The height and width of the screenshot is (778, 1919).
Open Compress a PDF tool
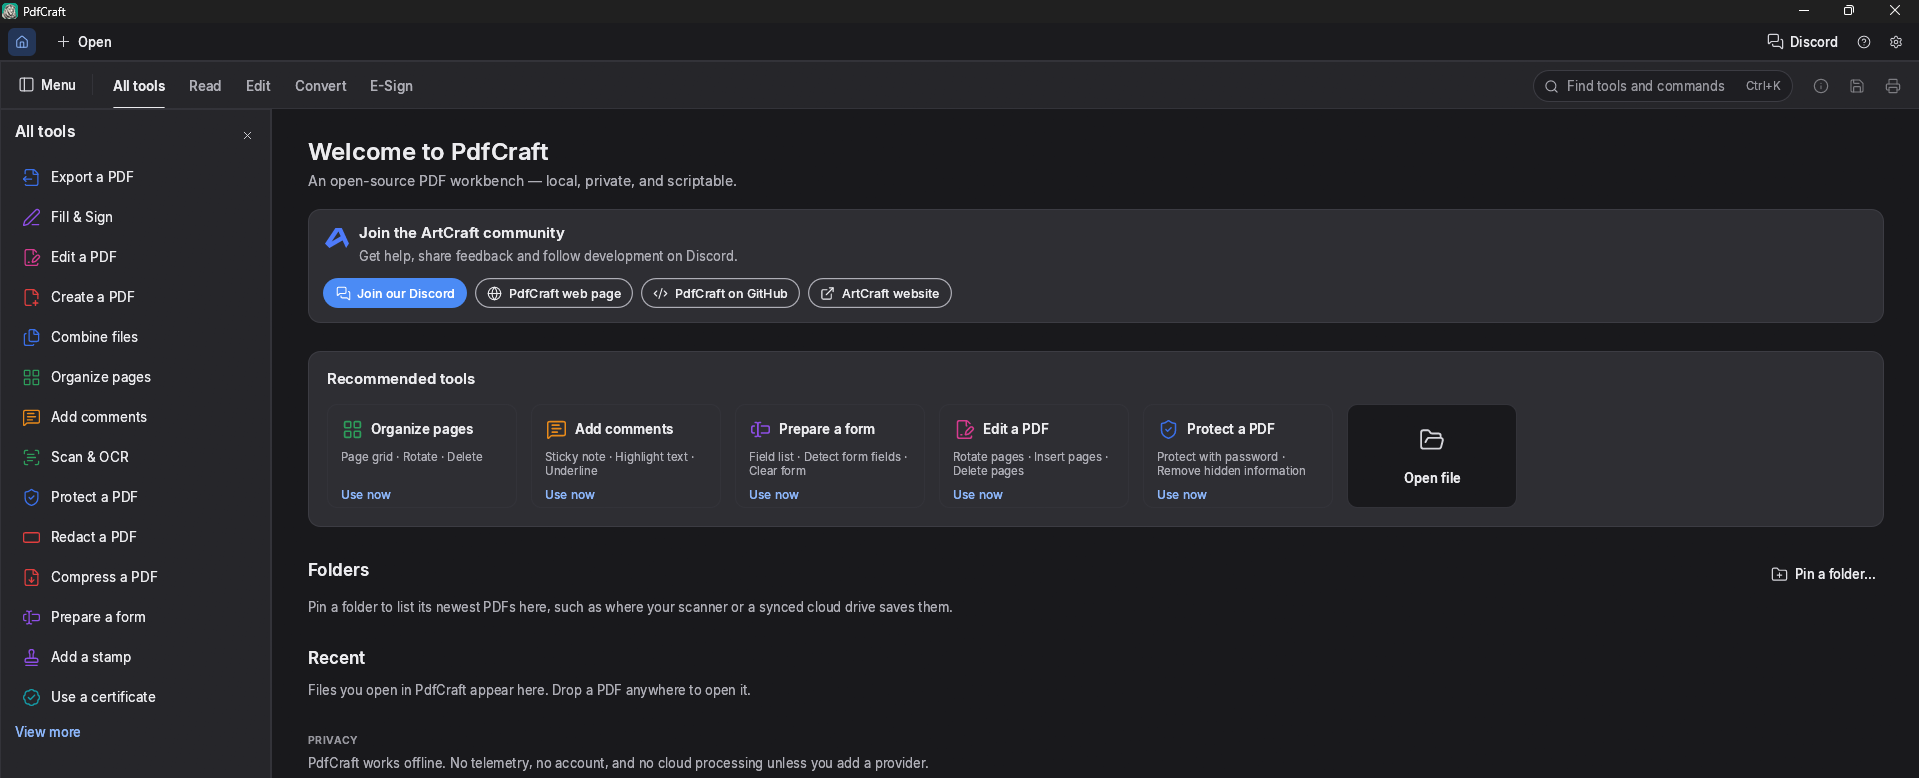tap(135, 577)
